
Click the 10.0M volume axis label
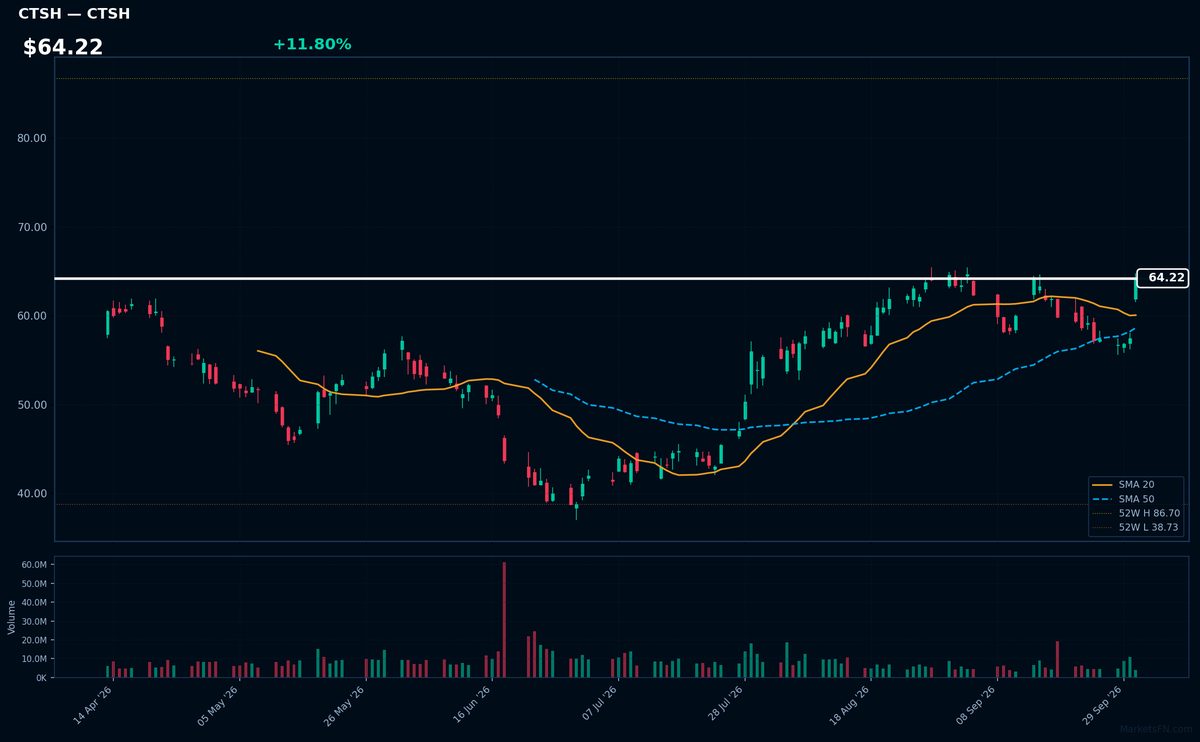point(34,659)
